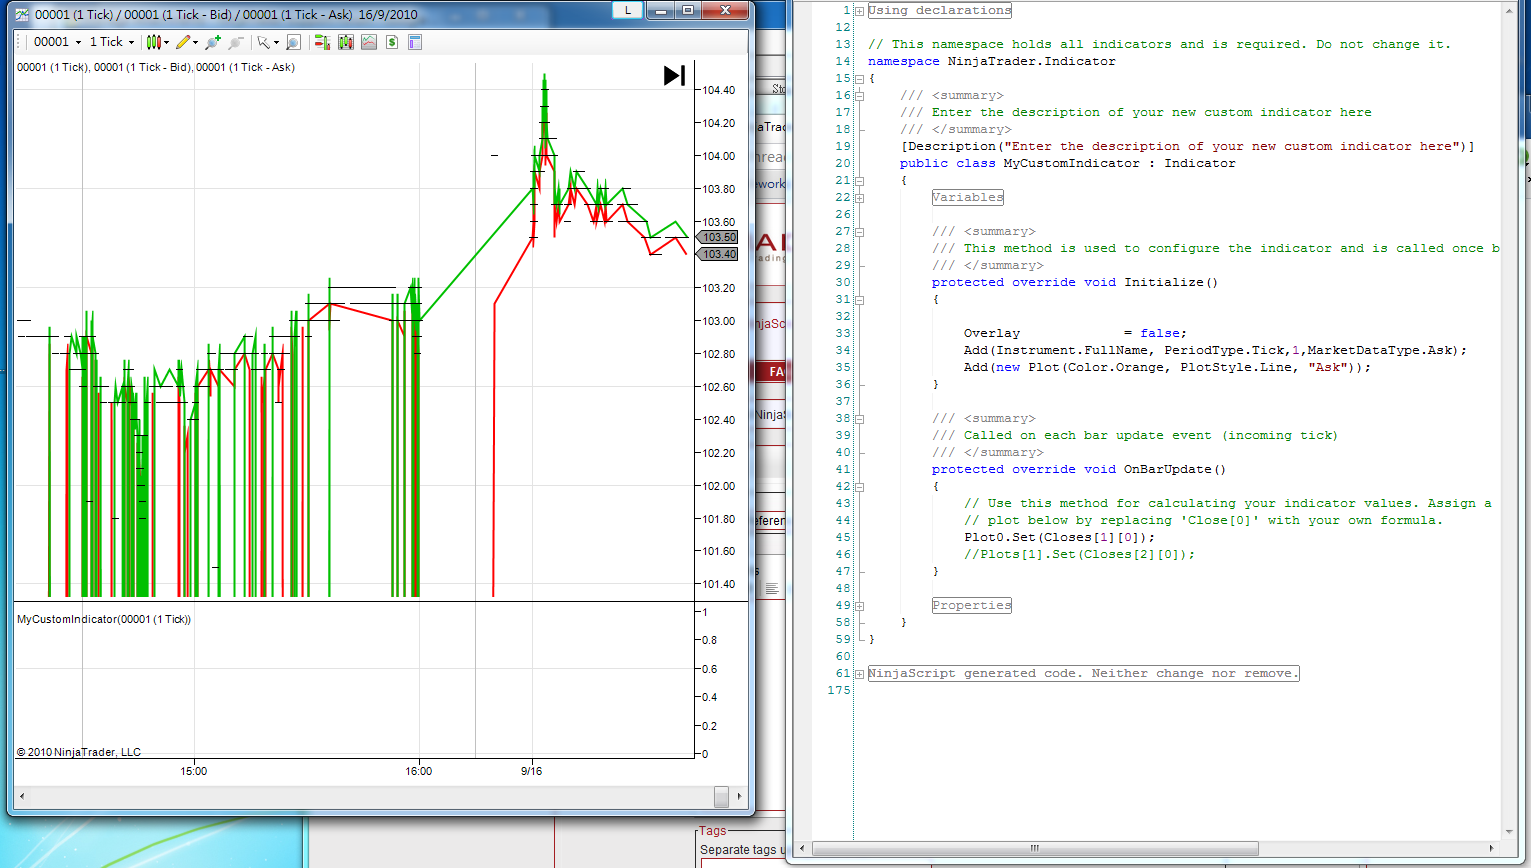Open the chart properties sheet icon
This screenshot has width=1531, height=868.
pos(415,42)
